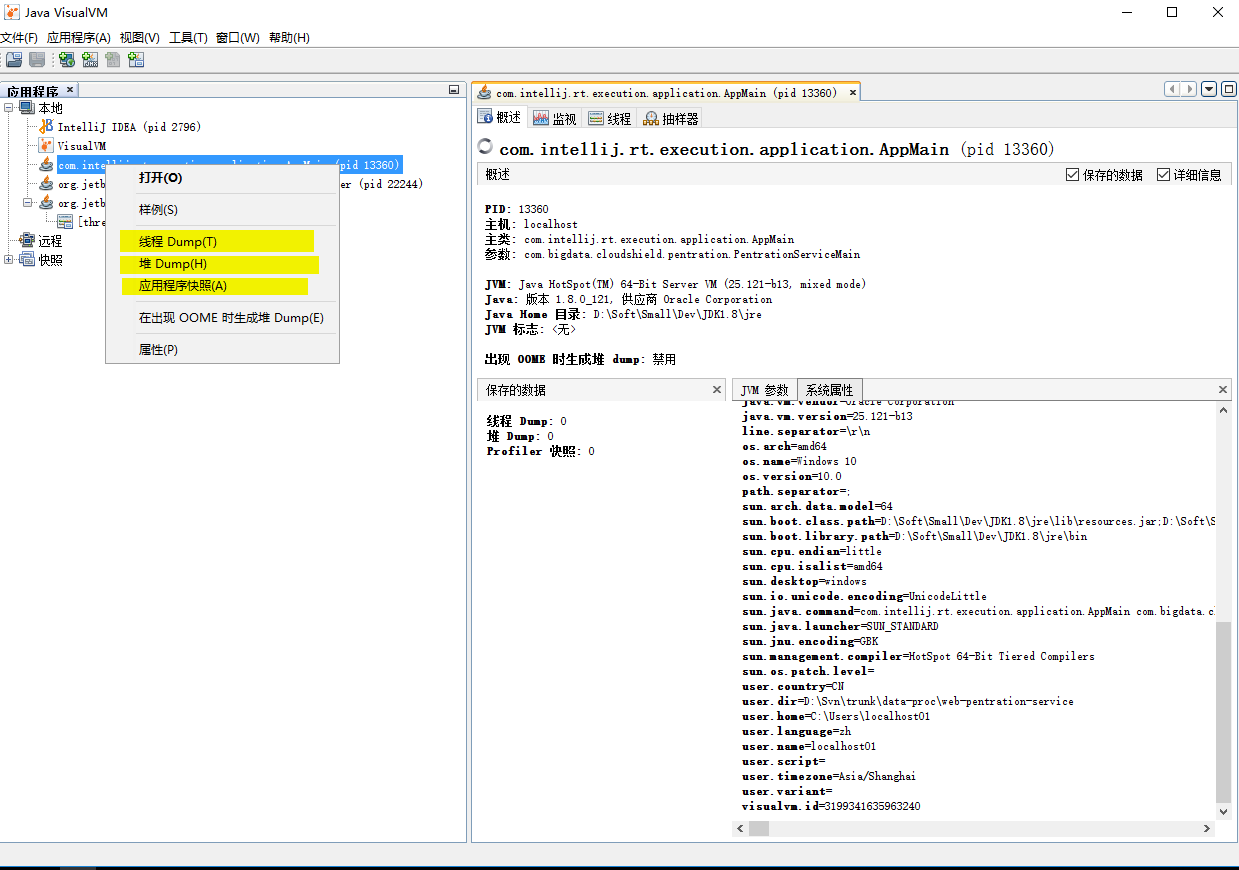Open the 窗口(W) menu

(237, 38)
